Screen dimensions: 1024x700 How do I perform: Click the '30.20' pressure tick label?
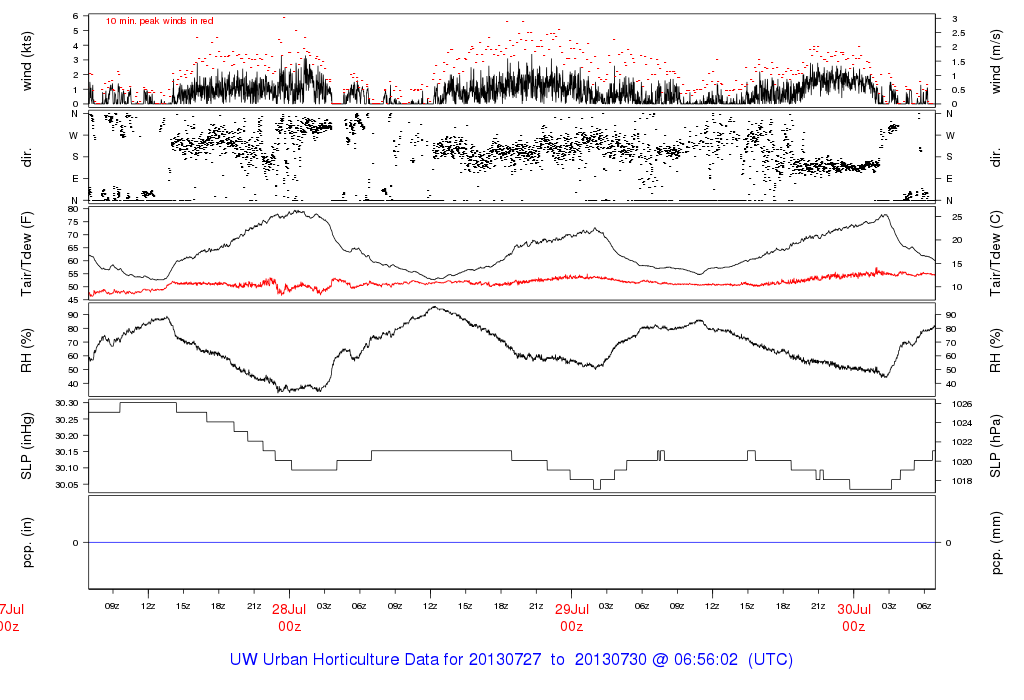click(x=67, y=436)
